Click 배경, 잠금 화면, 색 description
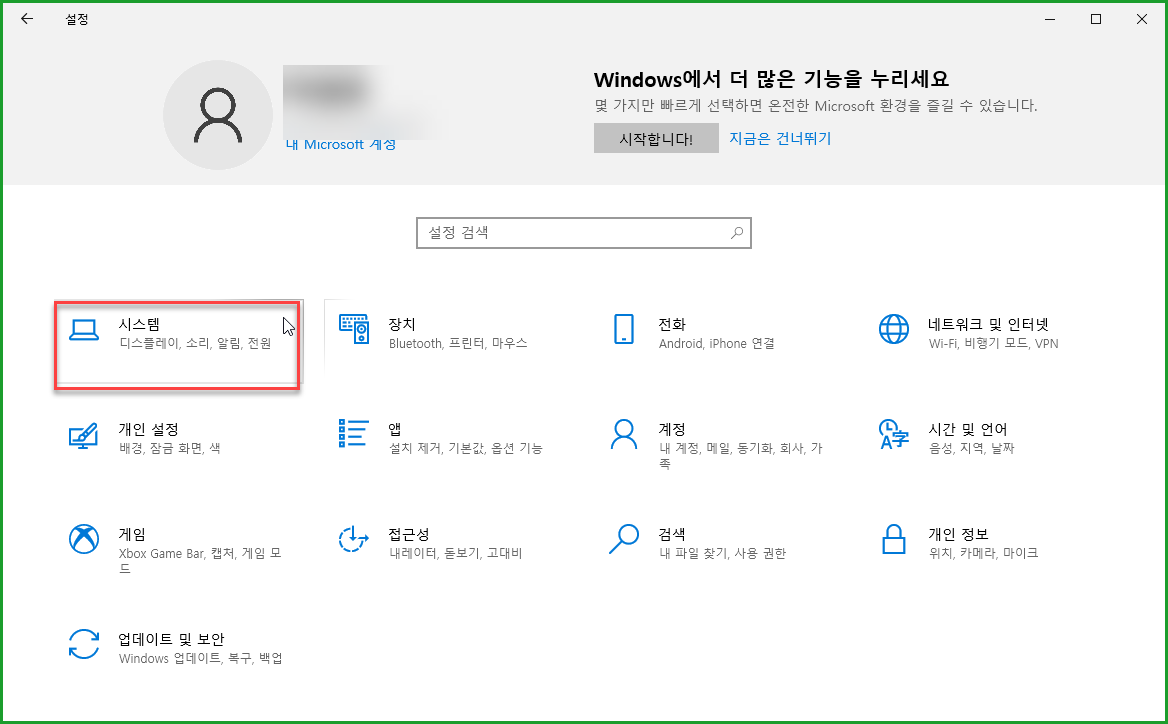1168x724 pixels. click(x=169, y=448)
